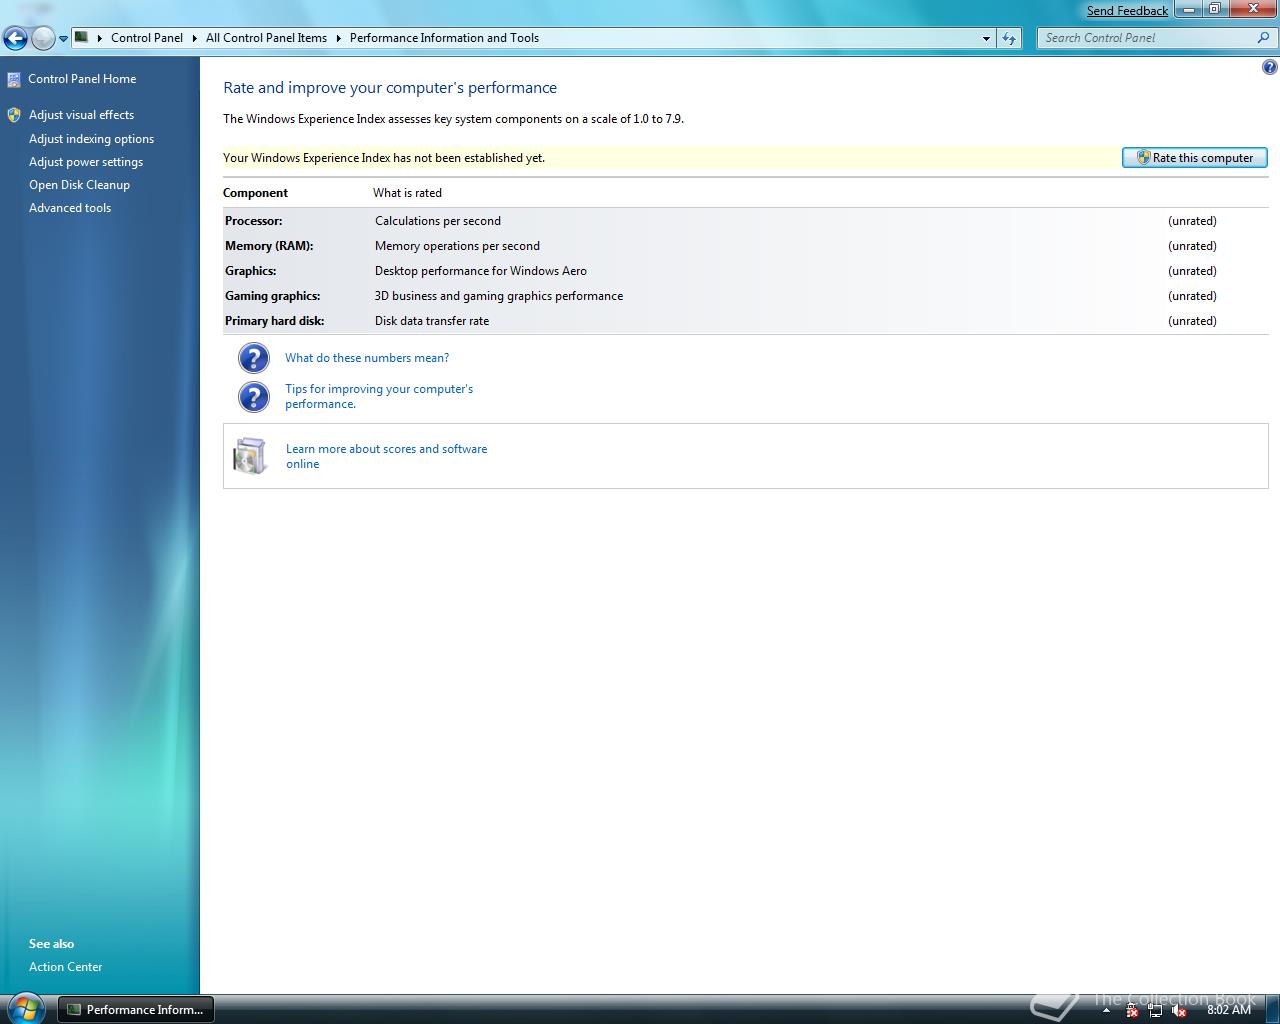Click the network tray icon
Screen dimensions: 1280x1024
(x=1155, y=1011)
